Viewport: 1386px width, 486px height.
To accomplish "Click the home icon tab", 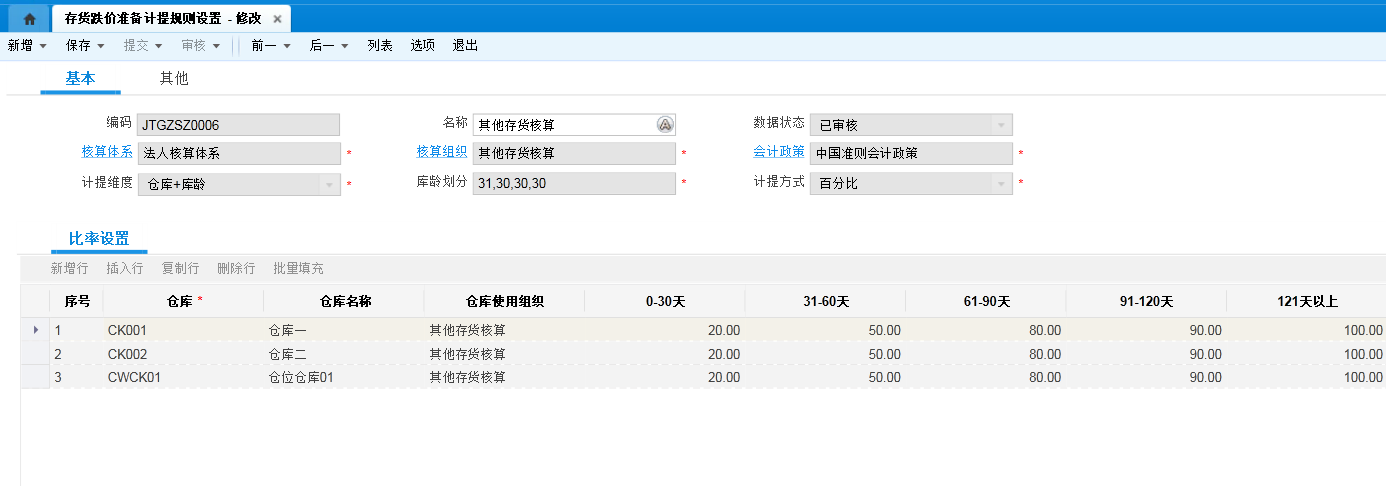I will [29, 19].
